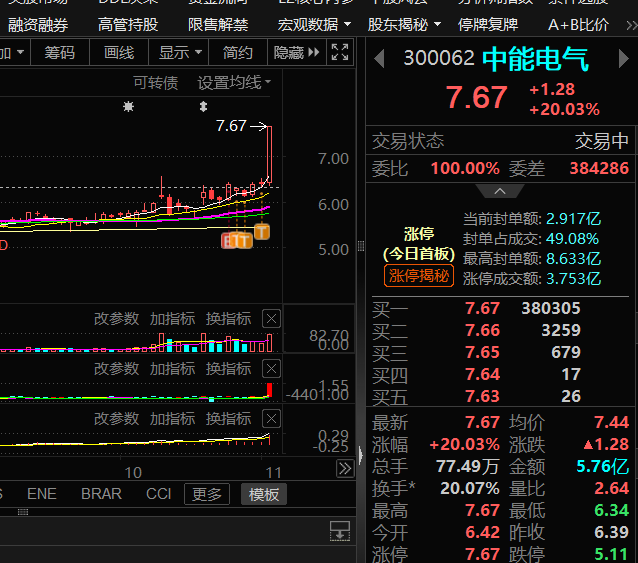
Task: Click the orange T marker under latest candle
Action: point(262,232)
